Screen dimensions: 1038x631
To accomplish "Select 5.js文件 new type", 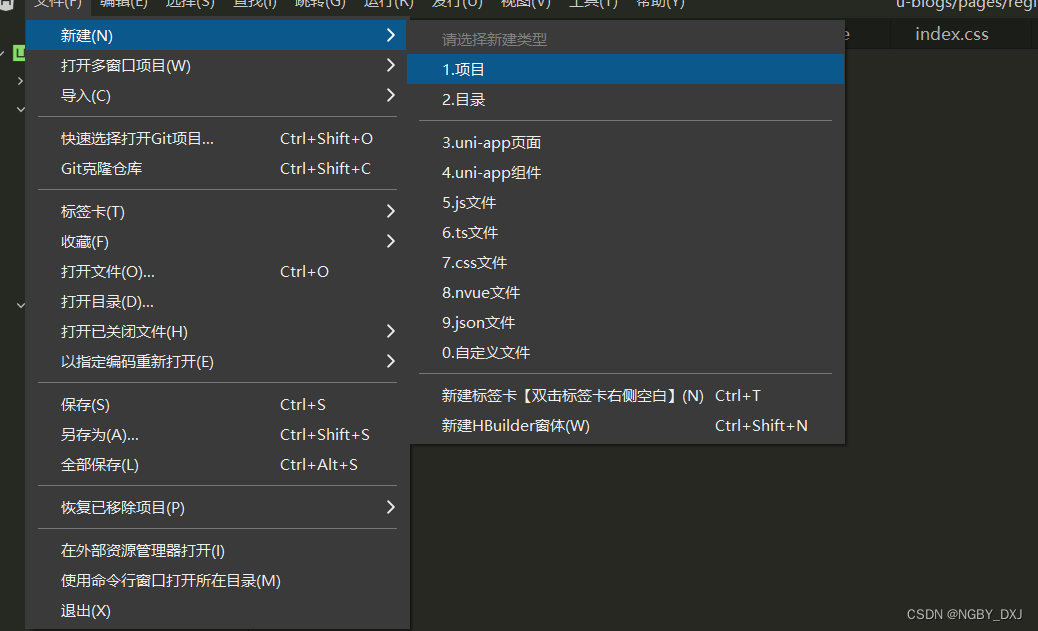I will click(626, 203).
